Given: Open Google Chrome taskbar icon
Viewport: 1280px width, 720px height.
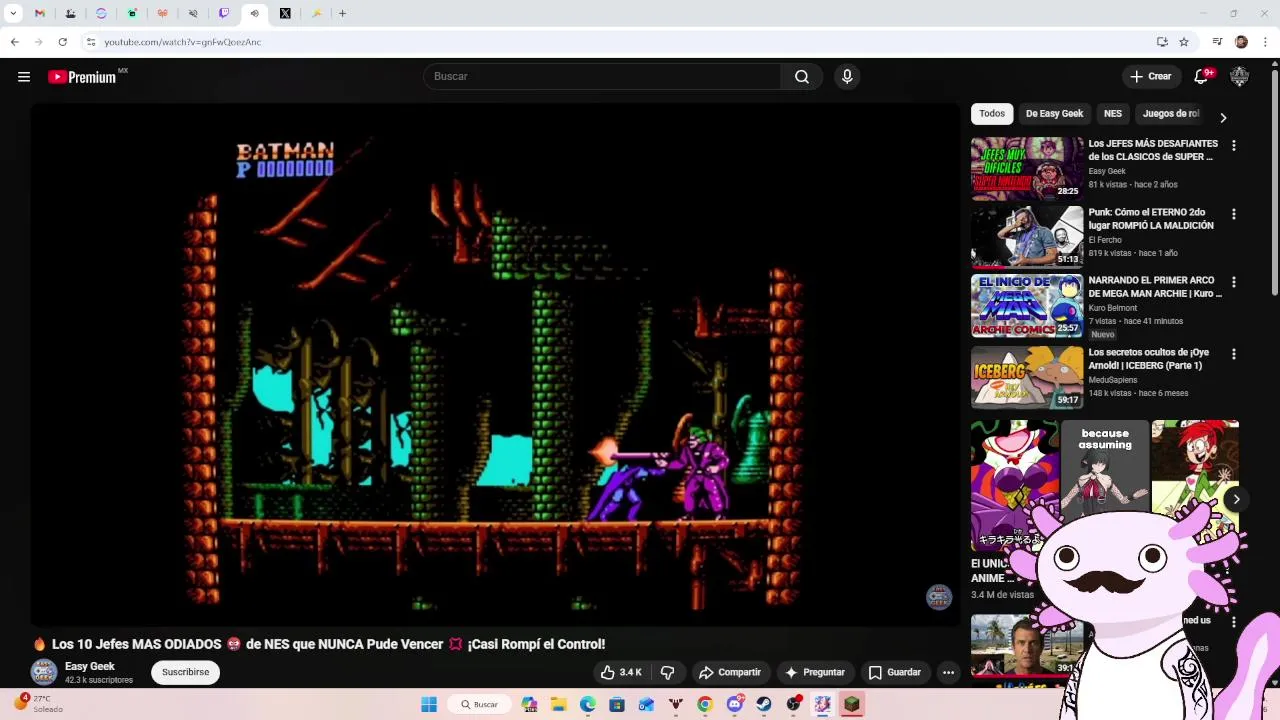Looking at the screenshot, I should (x=705, y=704).
